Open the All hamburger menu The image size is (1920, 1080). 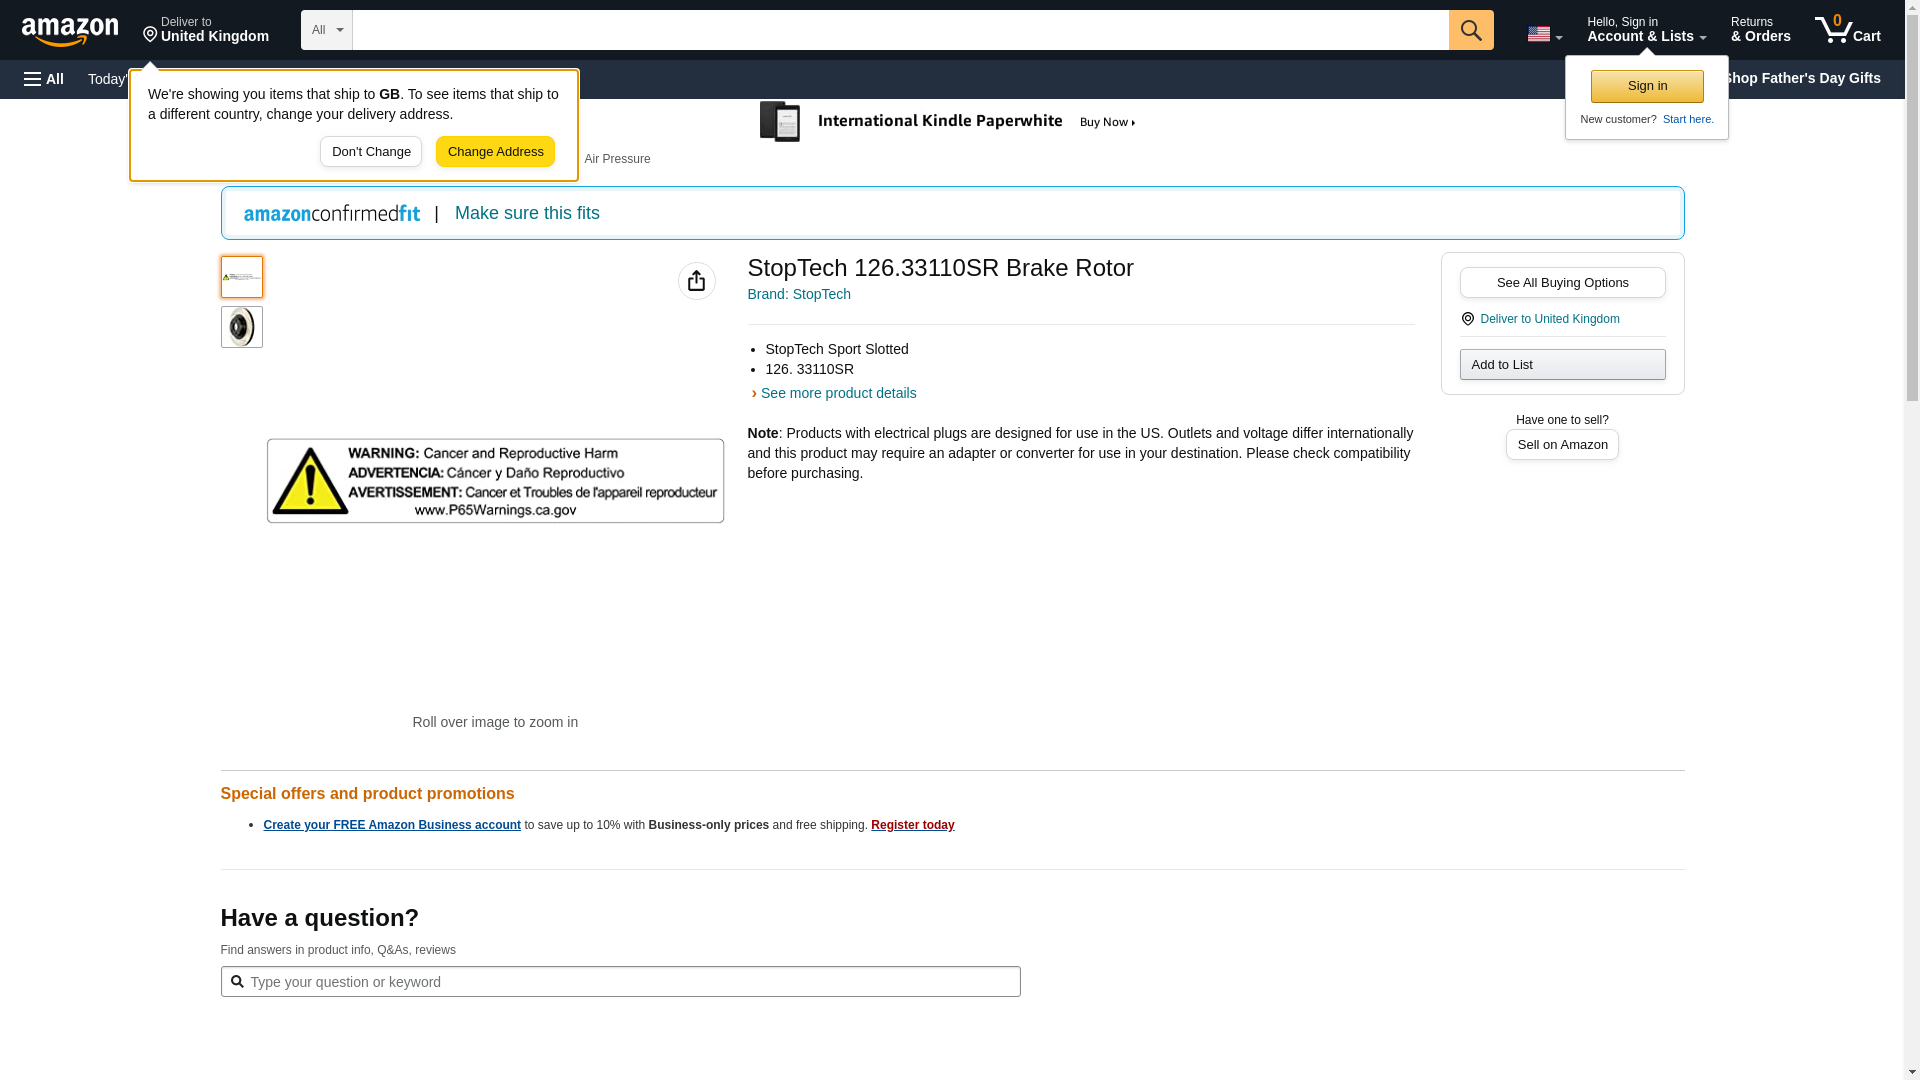(44, 79)
